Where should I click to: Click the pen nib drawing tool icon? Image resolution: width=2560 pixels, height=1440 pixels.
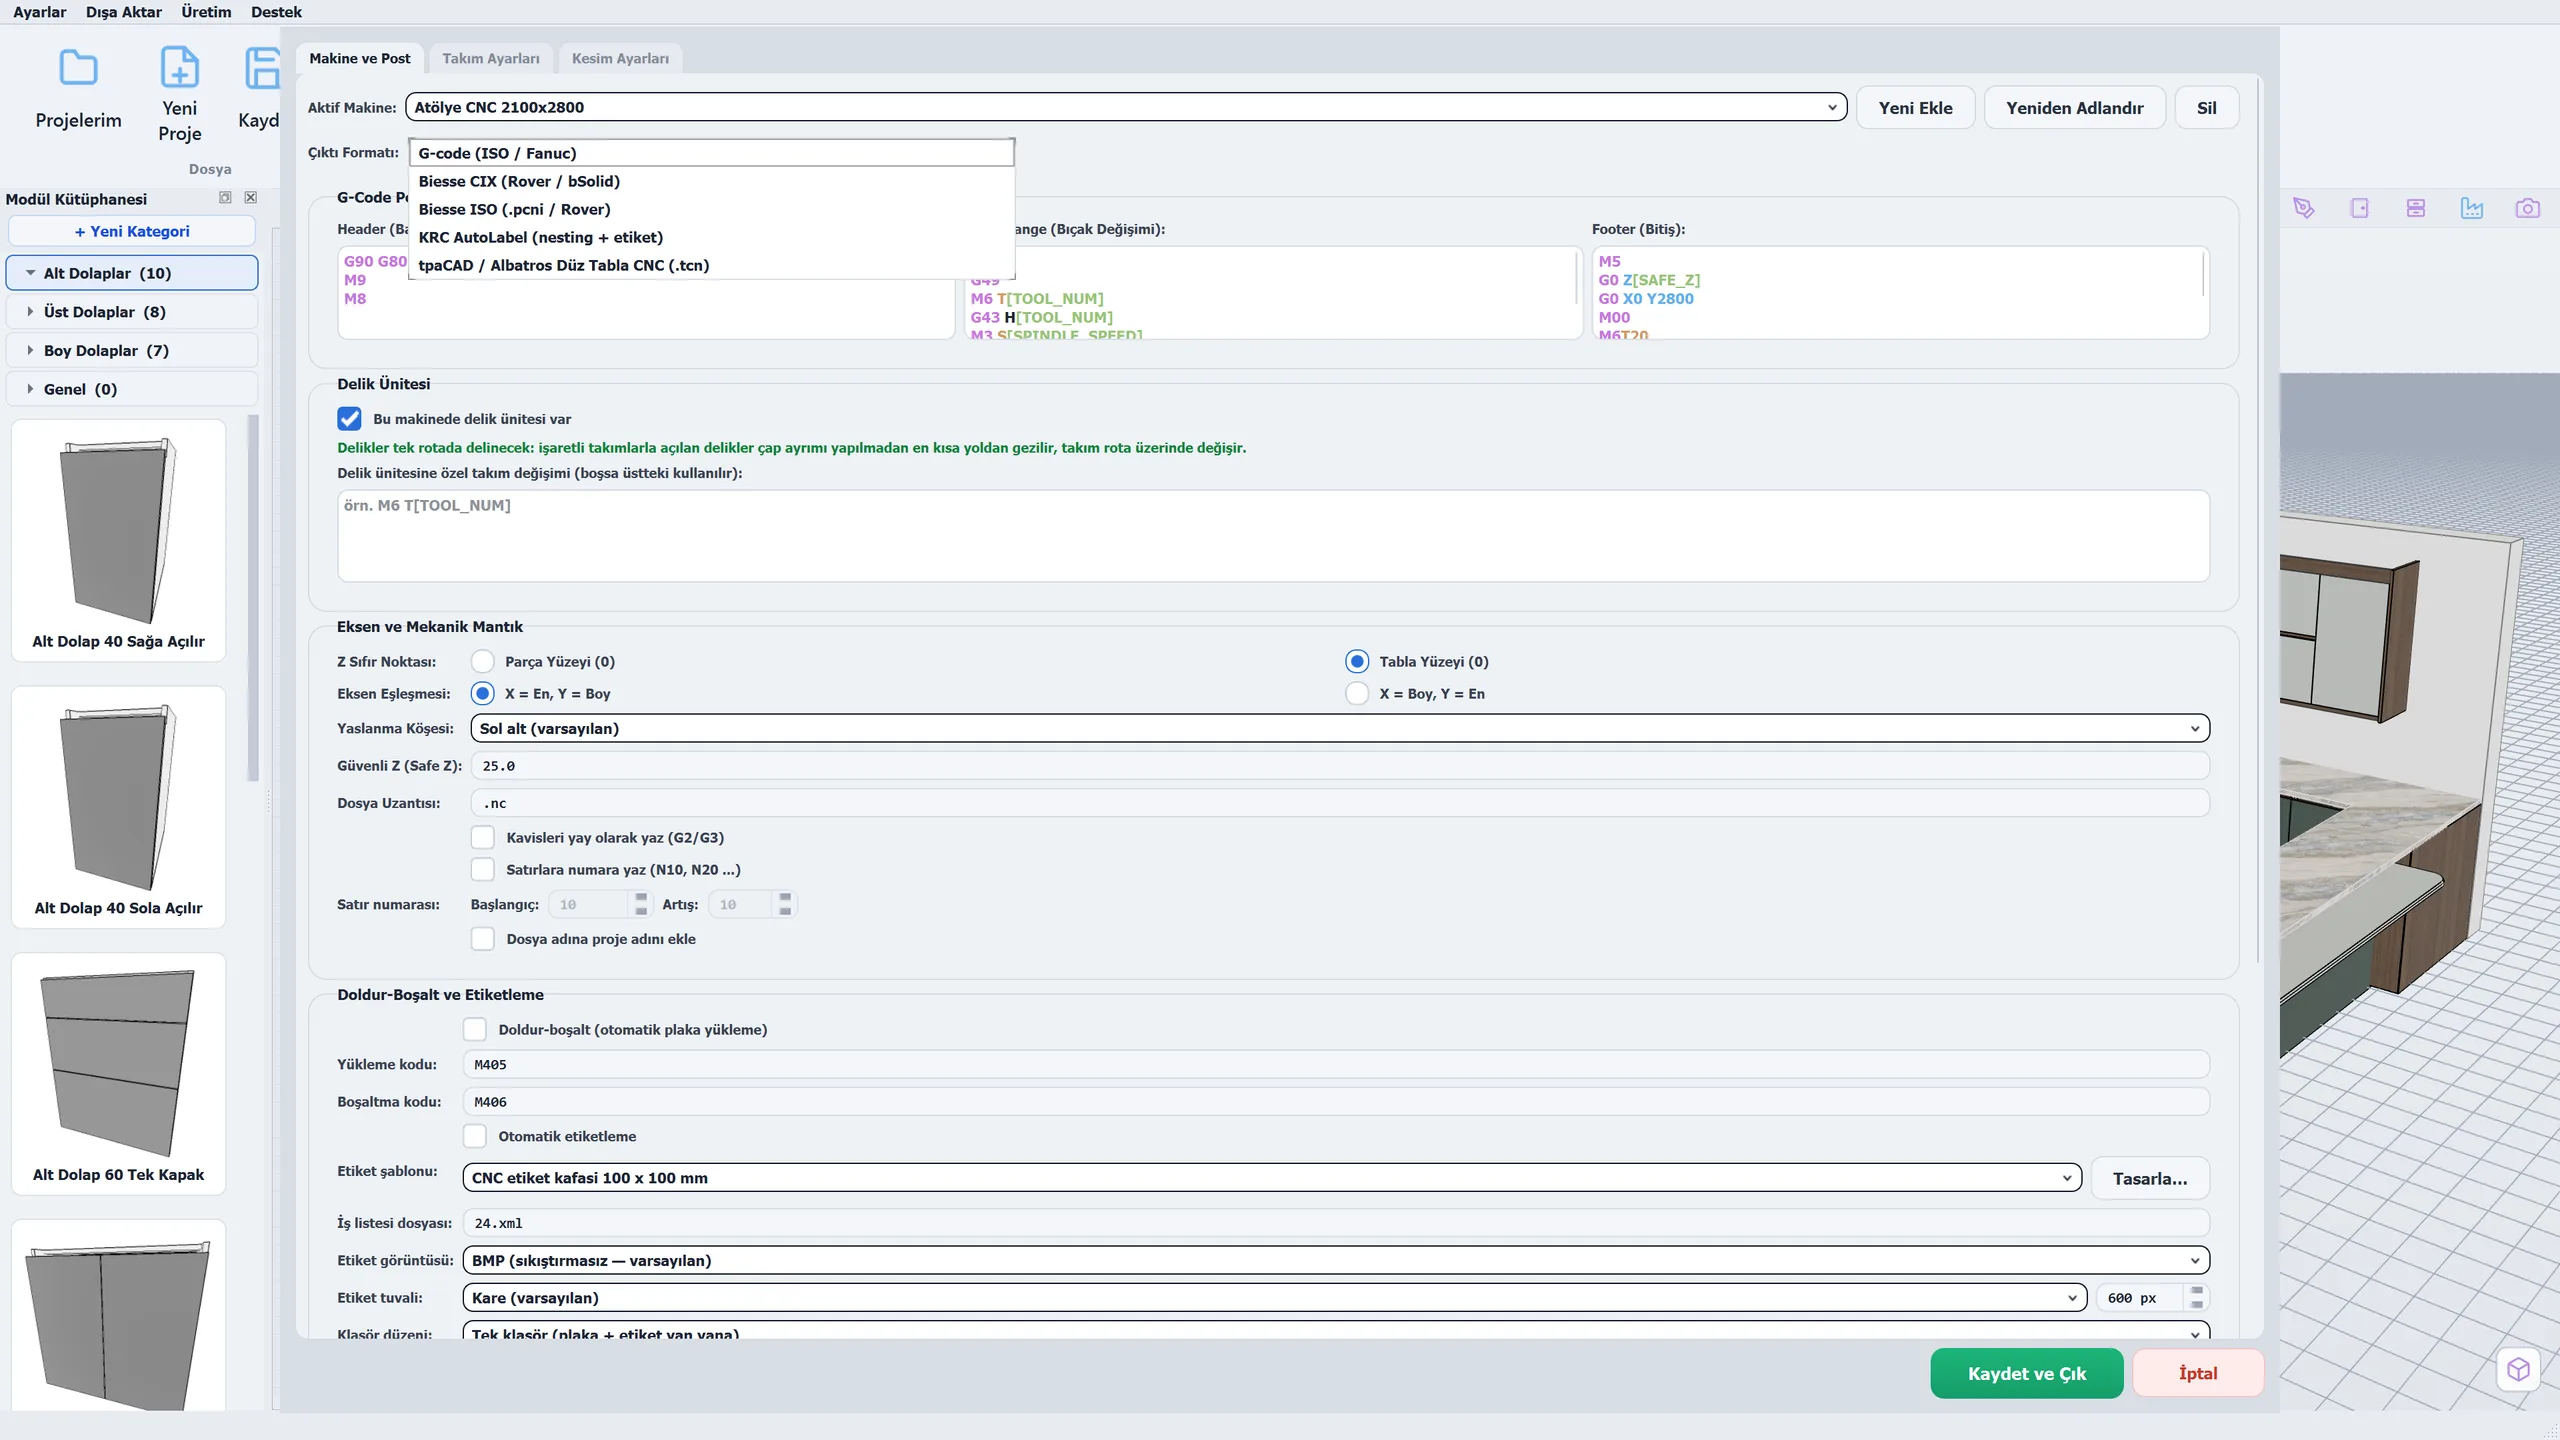pyautogui.click(x=2304, y=208)
